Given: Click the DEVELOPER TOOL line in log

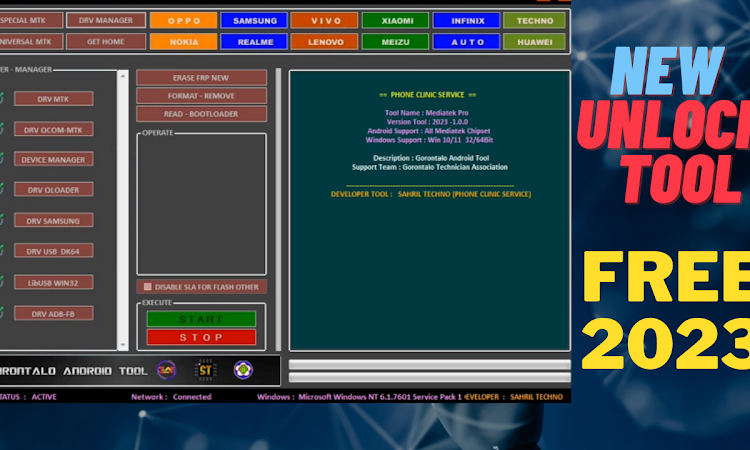Looking at the screenshot, I should 430,194.
